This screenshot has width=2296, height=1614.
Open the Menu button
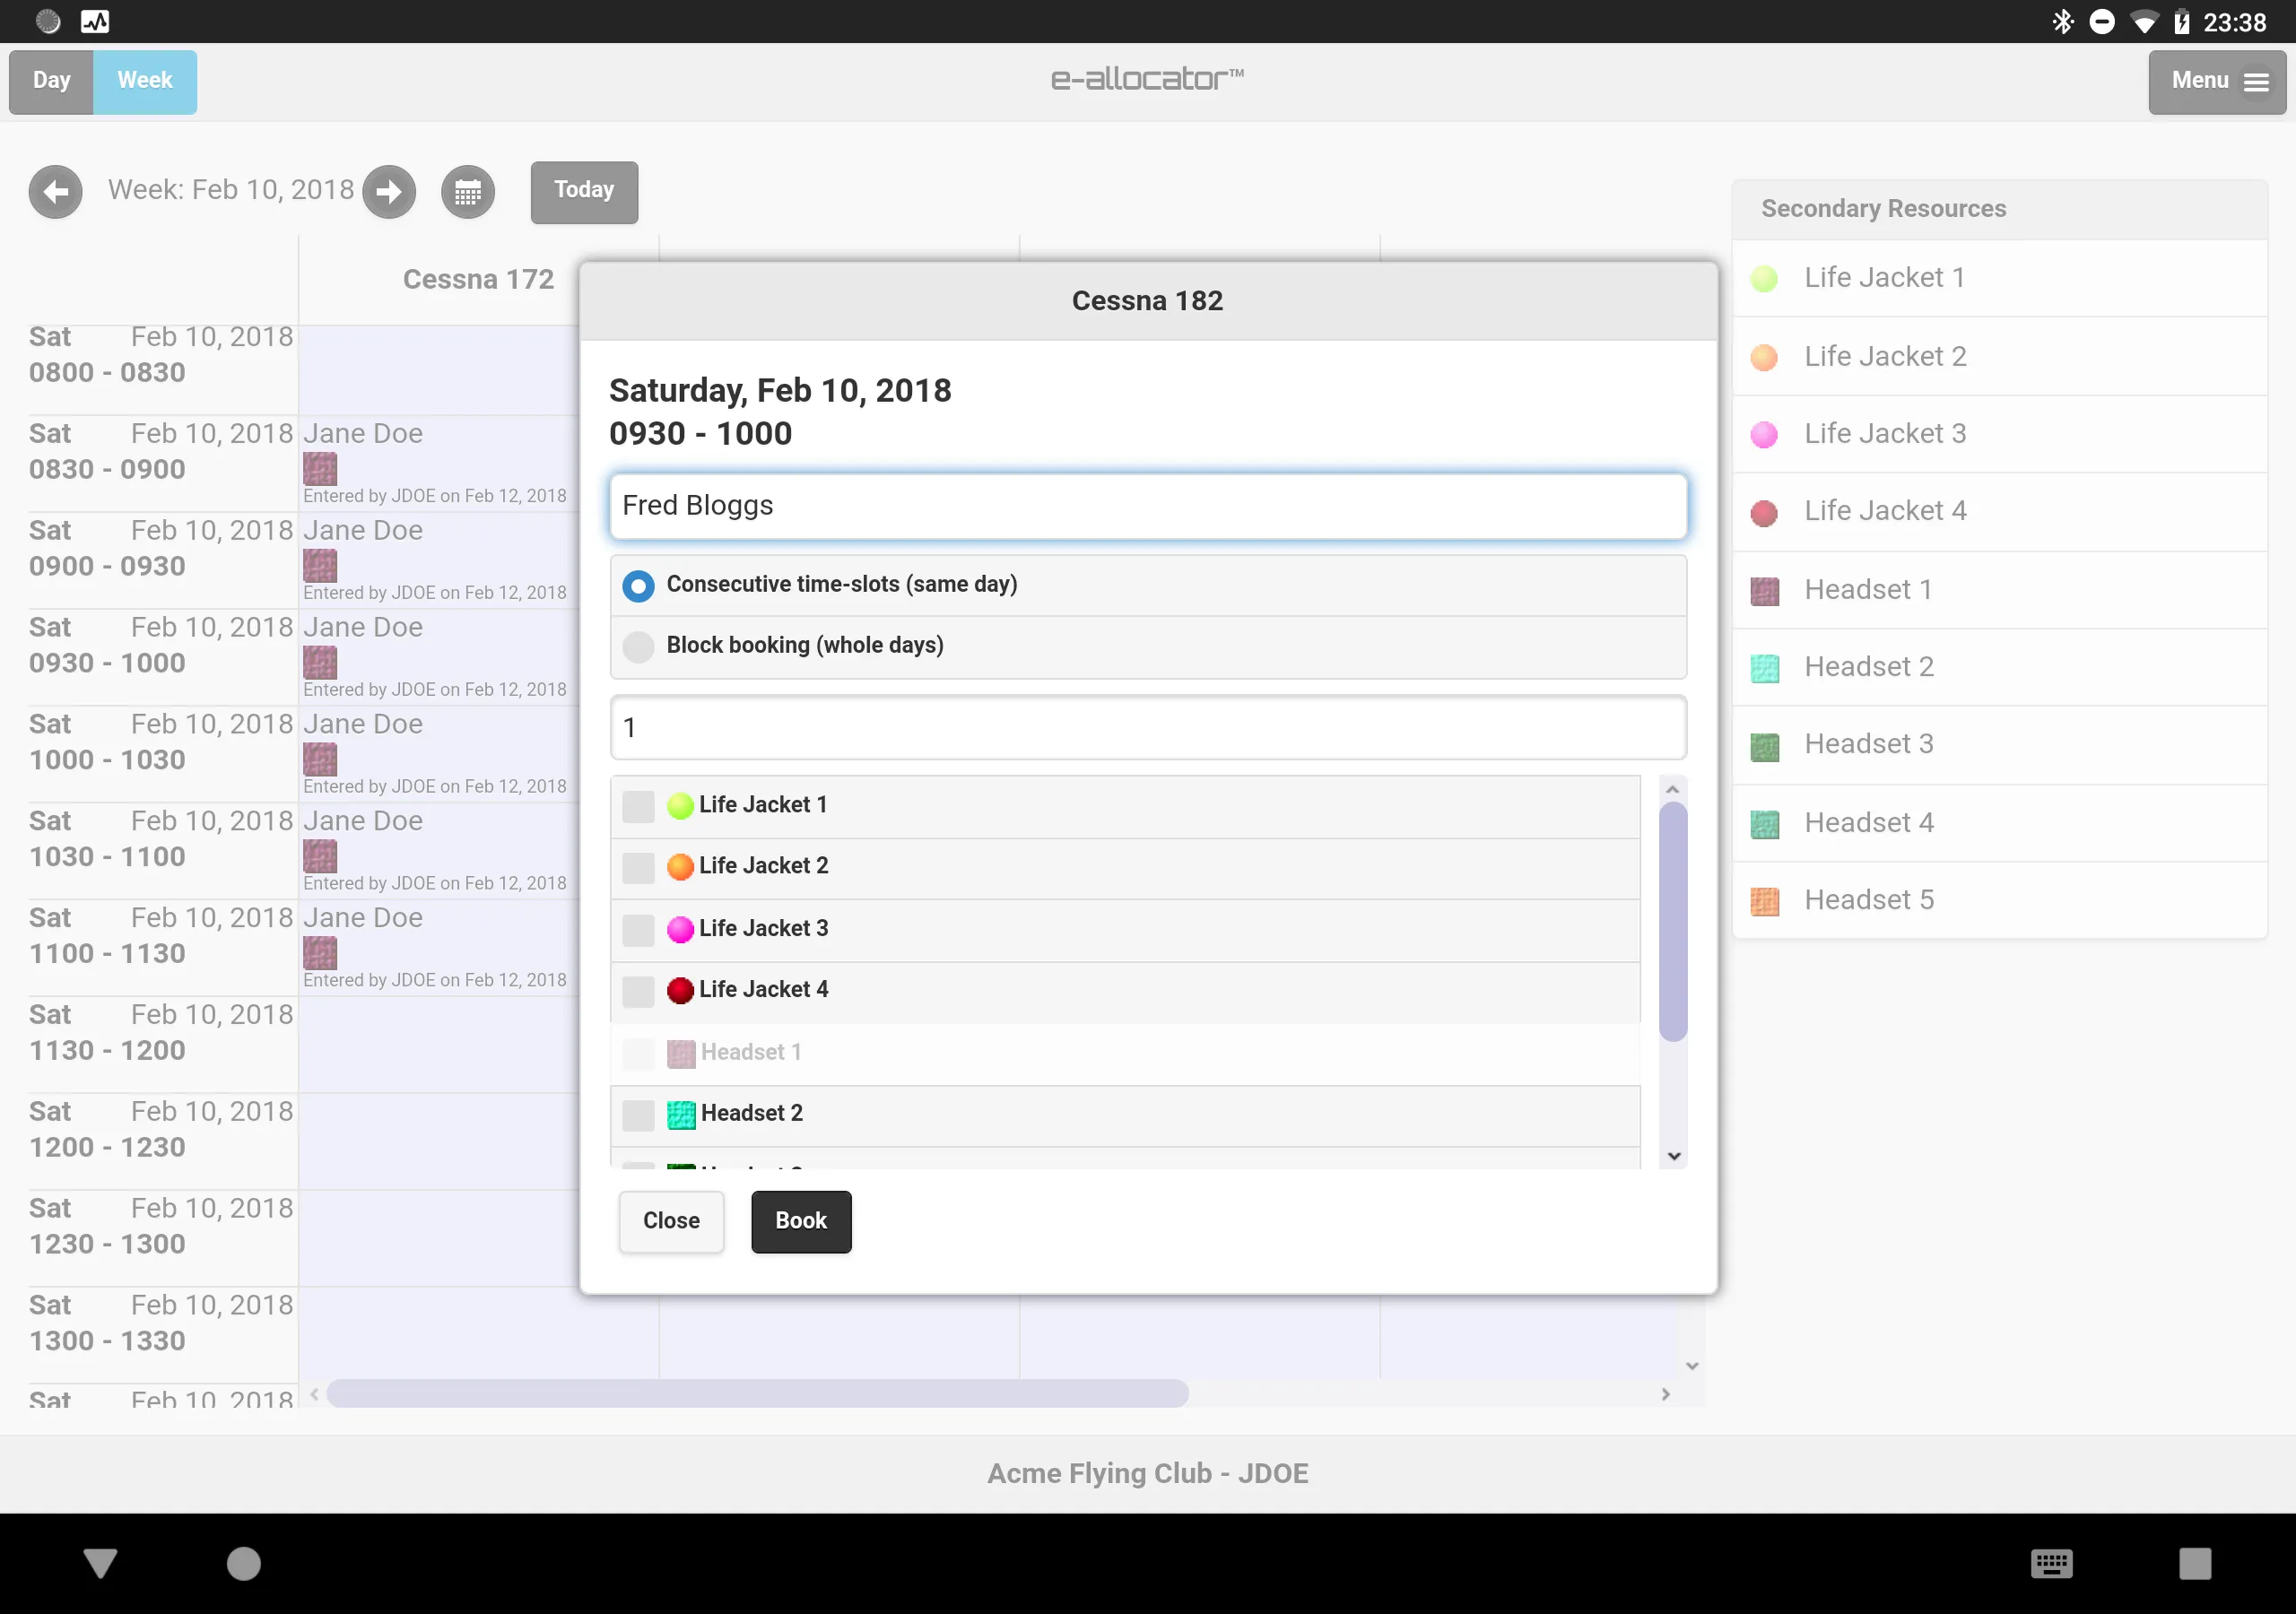(x=2217, y=82)
